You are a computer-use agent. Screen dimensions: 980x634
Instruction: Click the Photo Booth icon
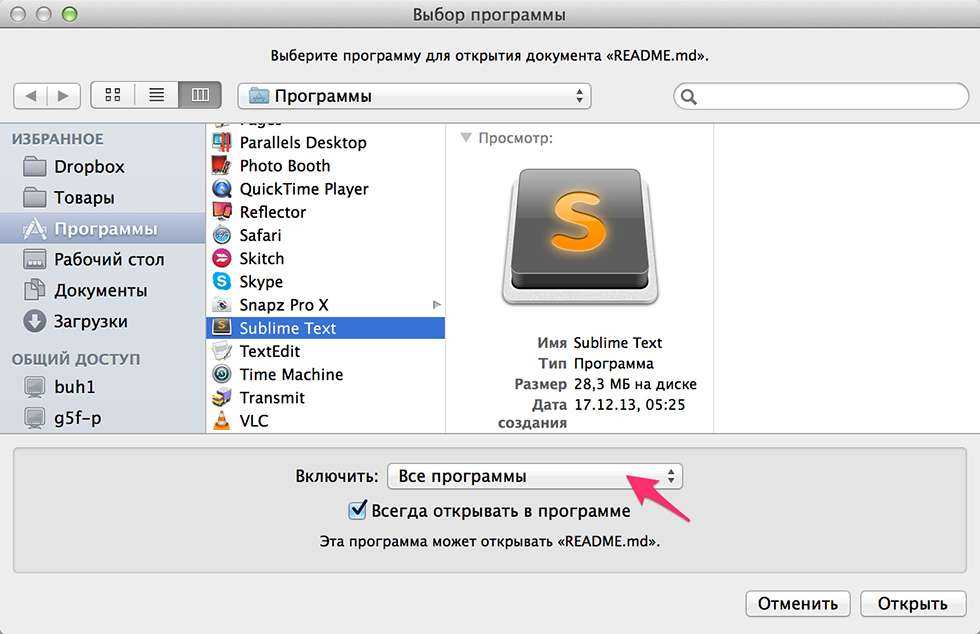click(x=222, y=166)
